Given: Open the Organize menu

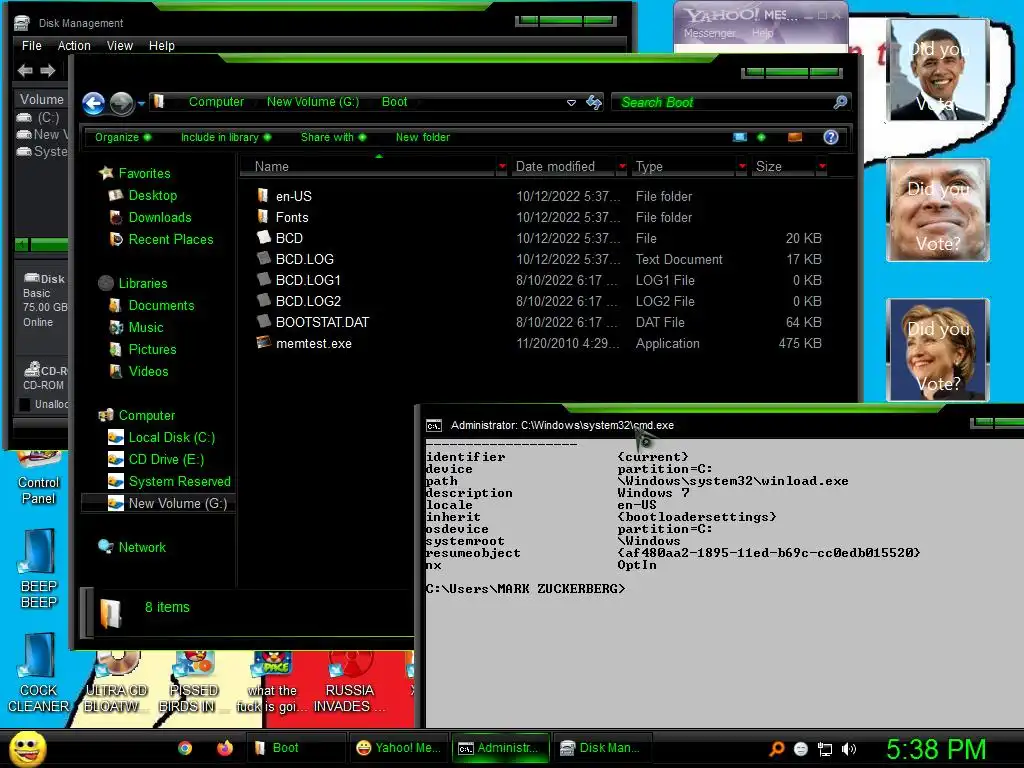Looking at the screenshot, I should [123, 137].
